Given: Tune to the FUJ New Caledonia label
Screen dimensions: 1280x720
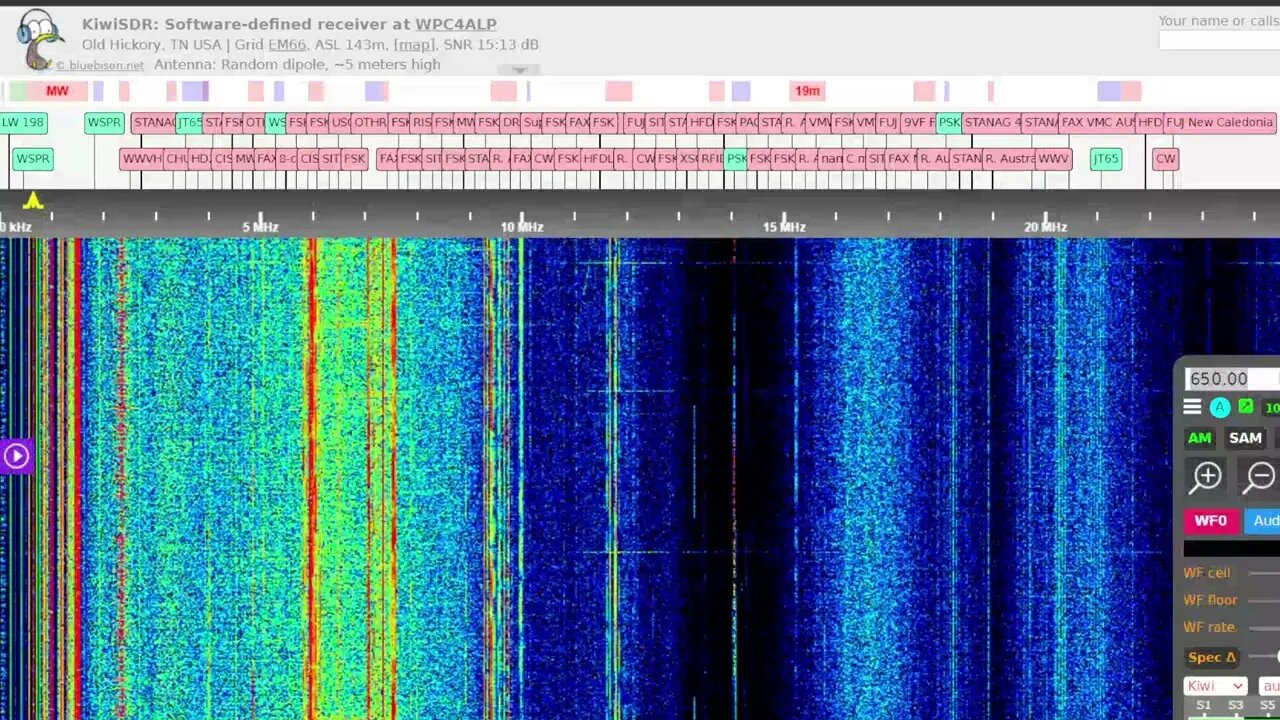Looking at the screenshot, I should (1220, 123).
